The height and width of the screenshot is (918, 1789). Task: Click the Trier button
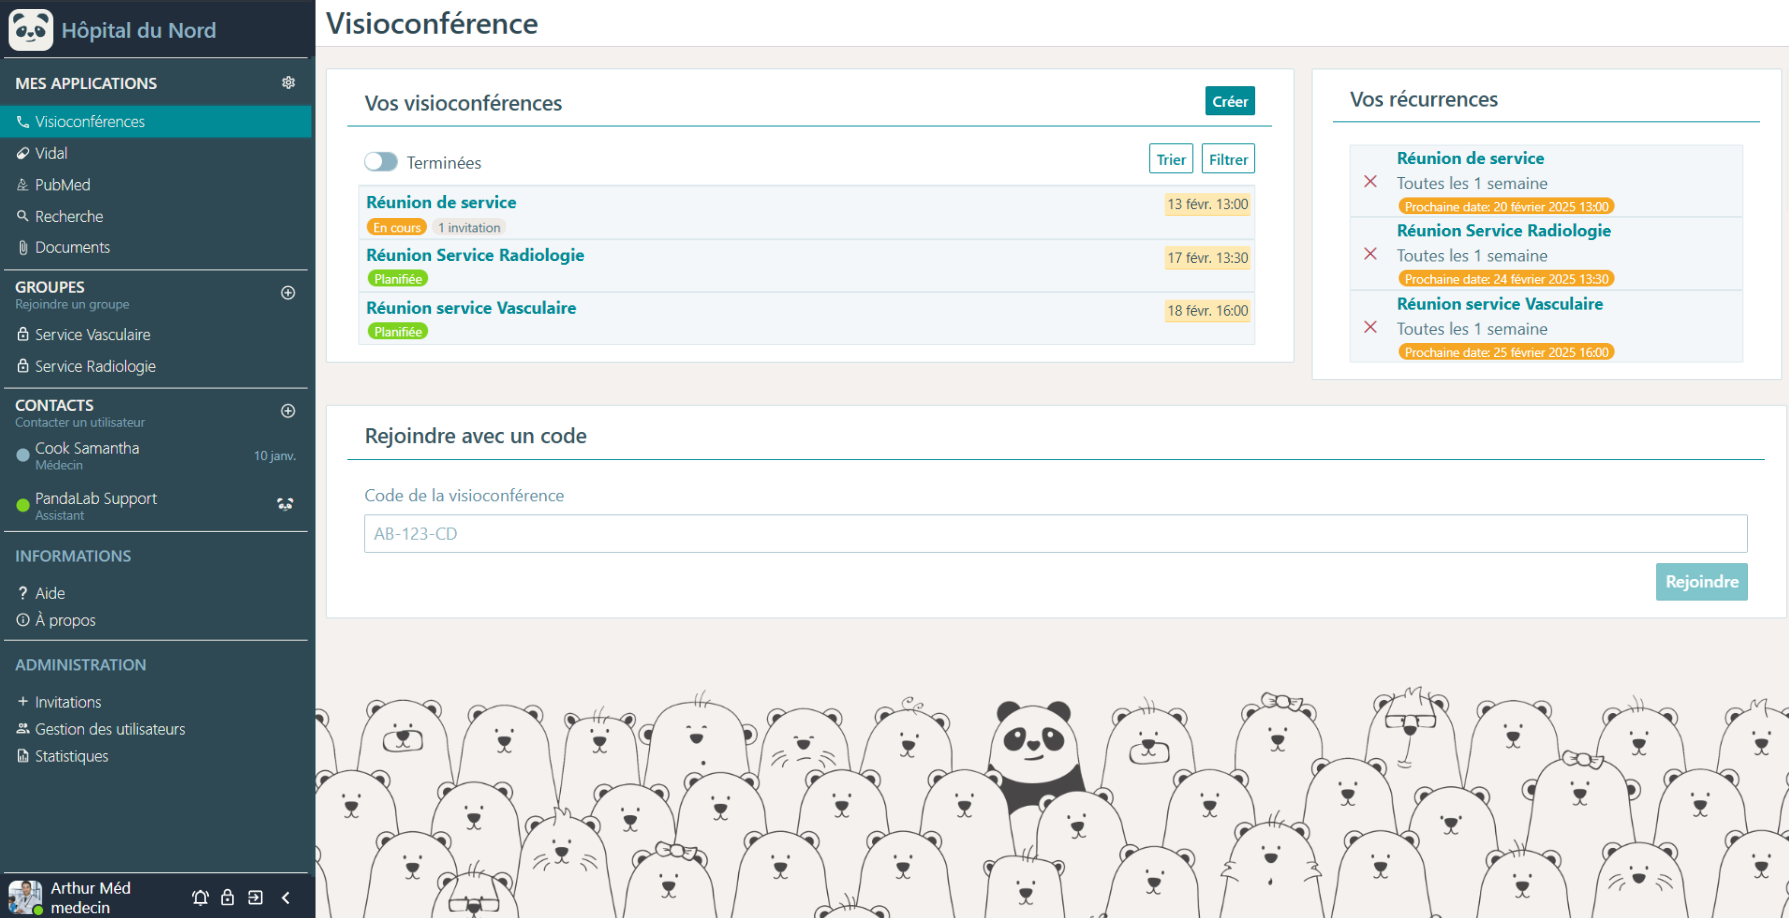point(1171,159)
